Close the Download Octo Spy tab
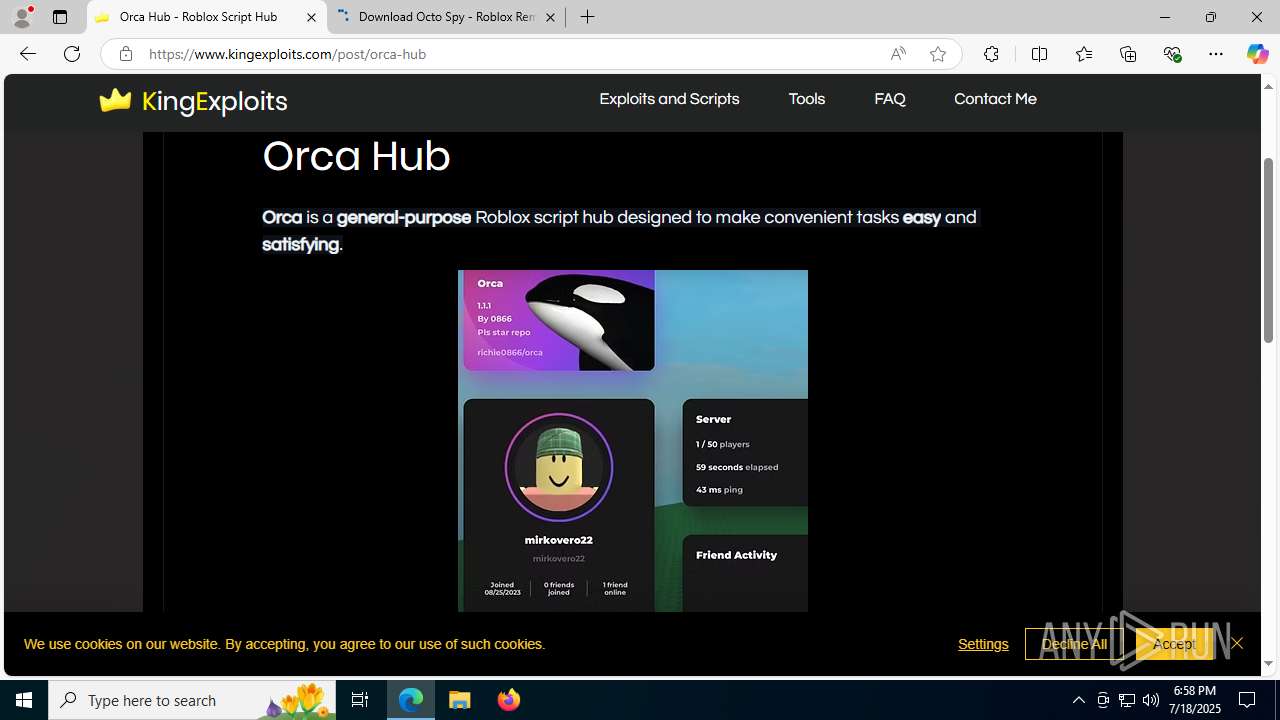 pyautogui.click(x=550, y=17)
